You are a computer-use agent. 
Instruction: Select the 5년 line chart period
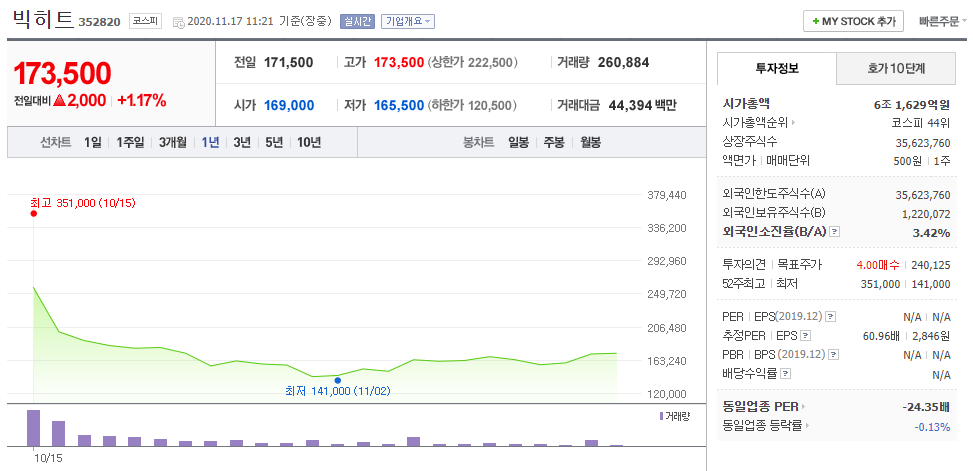click(274, 142)
